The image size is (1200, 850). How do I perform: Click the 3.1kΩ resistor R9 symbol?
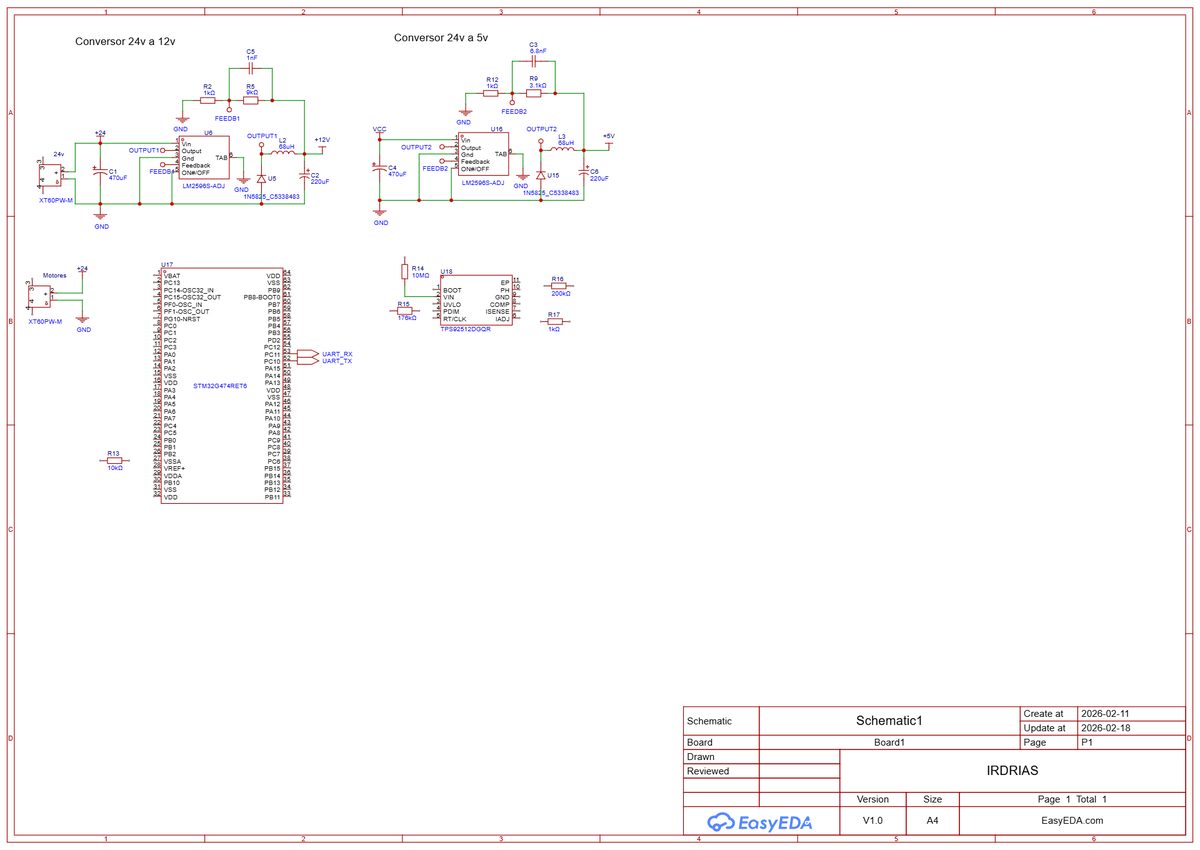(x=534, y=95)
